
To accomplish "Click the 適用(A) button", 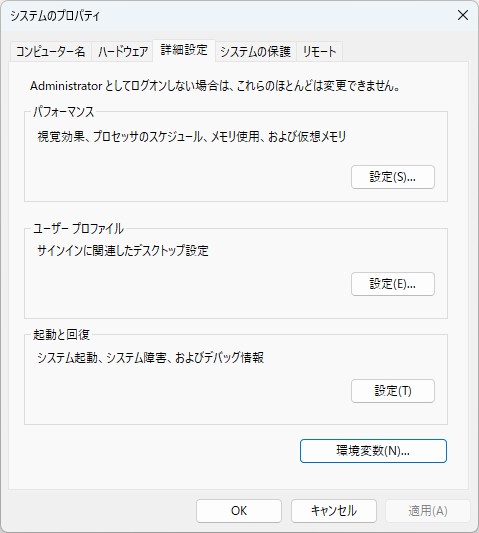I will tap(428, 511).
